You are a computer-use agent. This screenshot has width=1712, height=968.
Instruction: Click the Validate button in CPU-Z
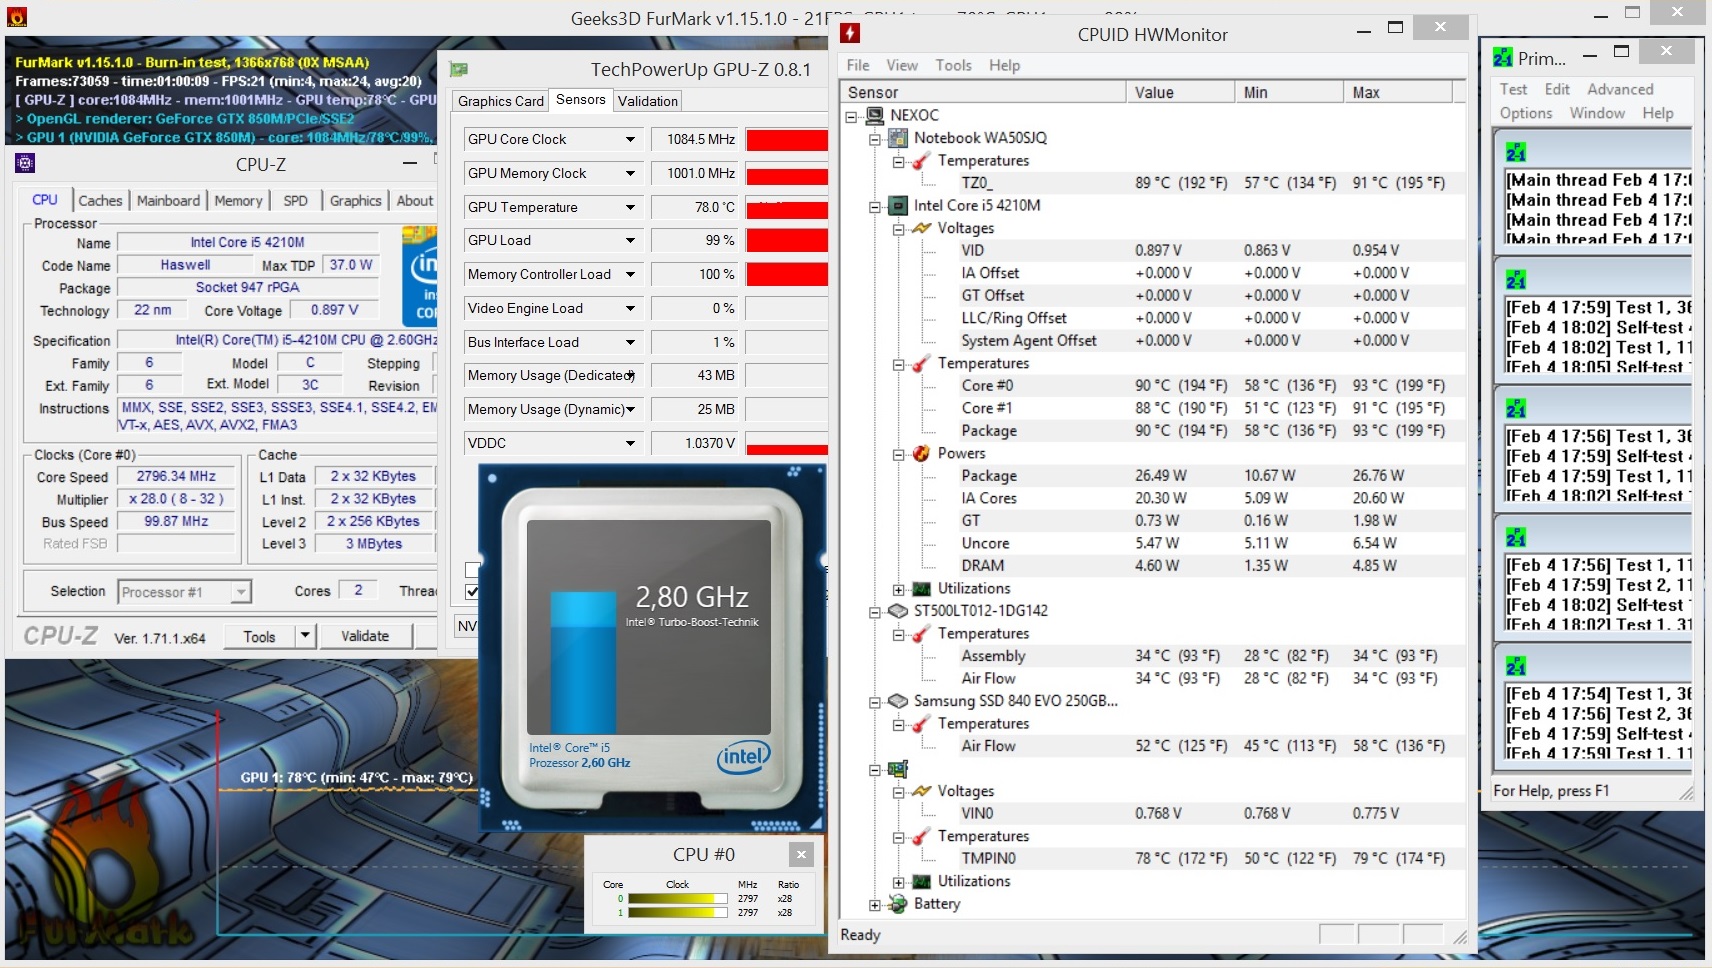365,636
